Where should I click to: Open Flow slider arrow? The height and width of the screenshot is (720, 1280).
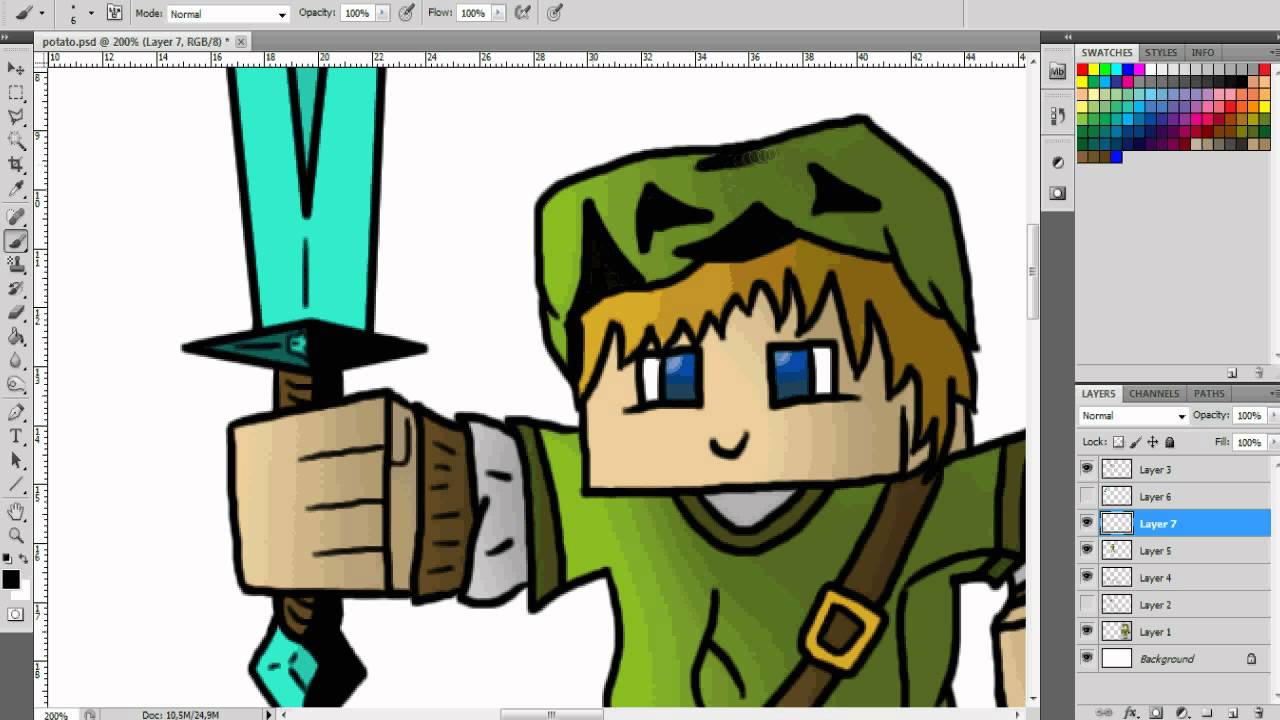click(x=496, y=13)
